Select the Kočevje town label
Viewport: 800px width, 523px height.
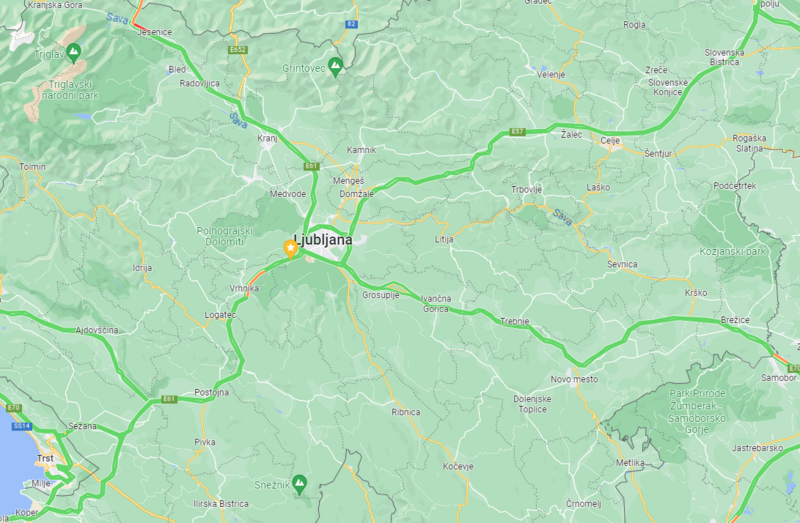click(458, 466)
